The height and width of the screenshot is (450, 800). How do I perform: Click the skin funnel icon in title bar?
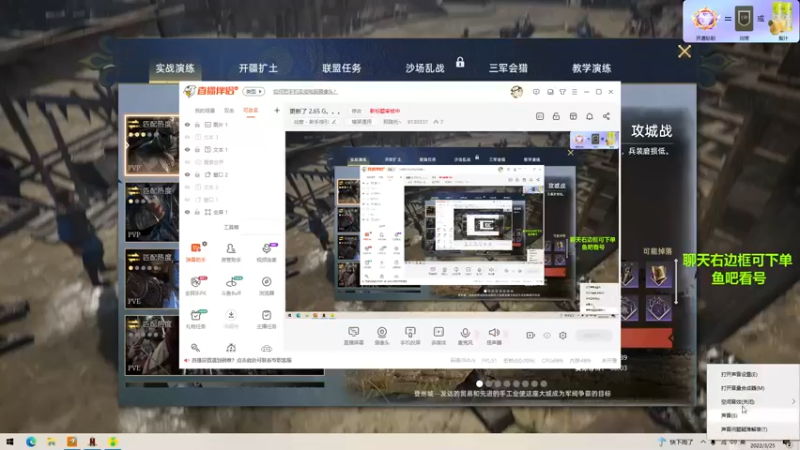[x=562, y=92]
